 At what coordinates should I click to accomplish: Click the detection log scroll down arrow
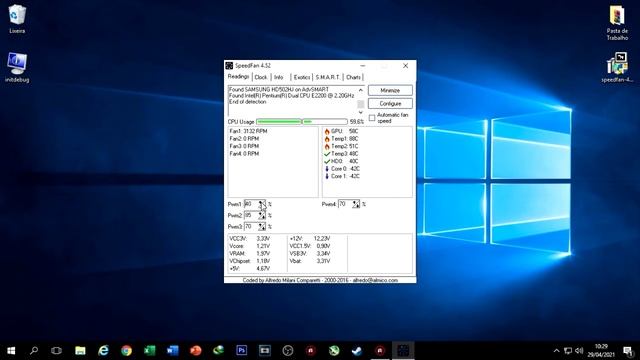click(x=360, y=112)
